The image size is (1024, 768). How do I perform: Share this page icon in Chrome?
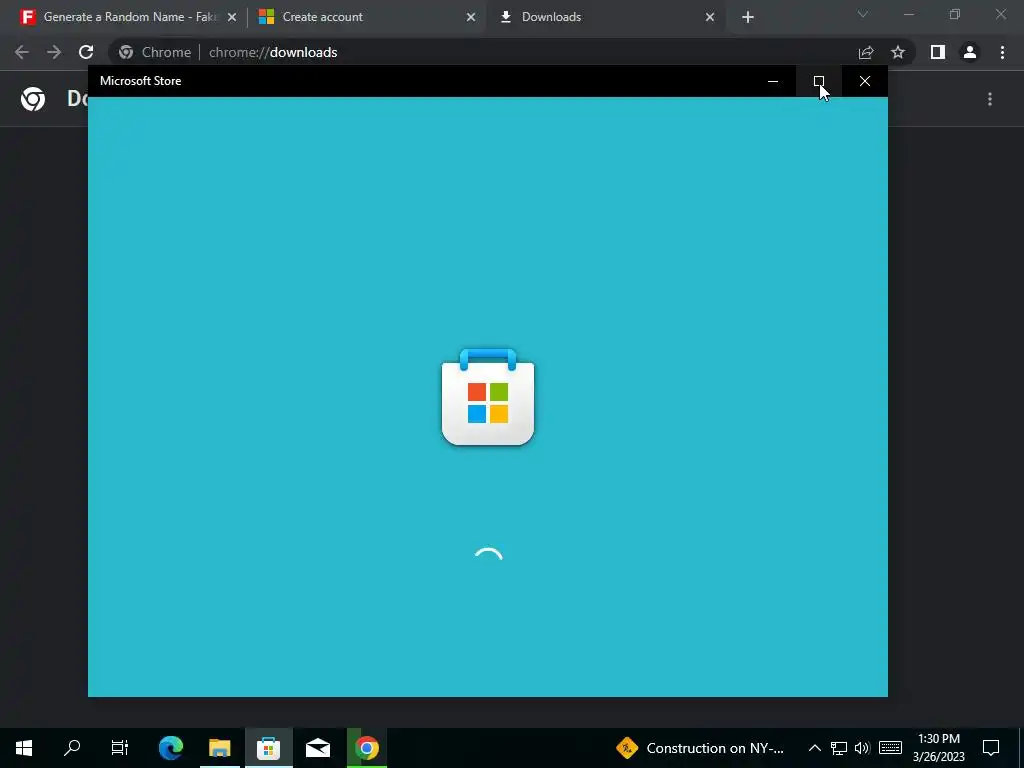click(866, 52)
